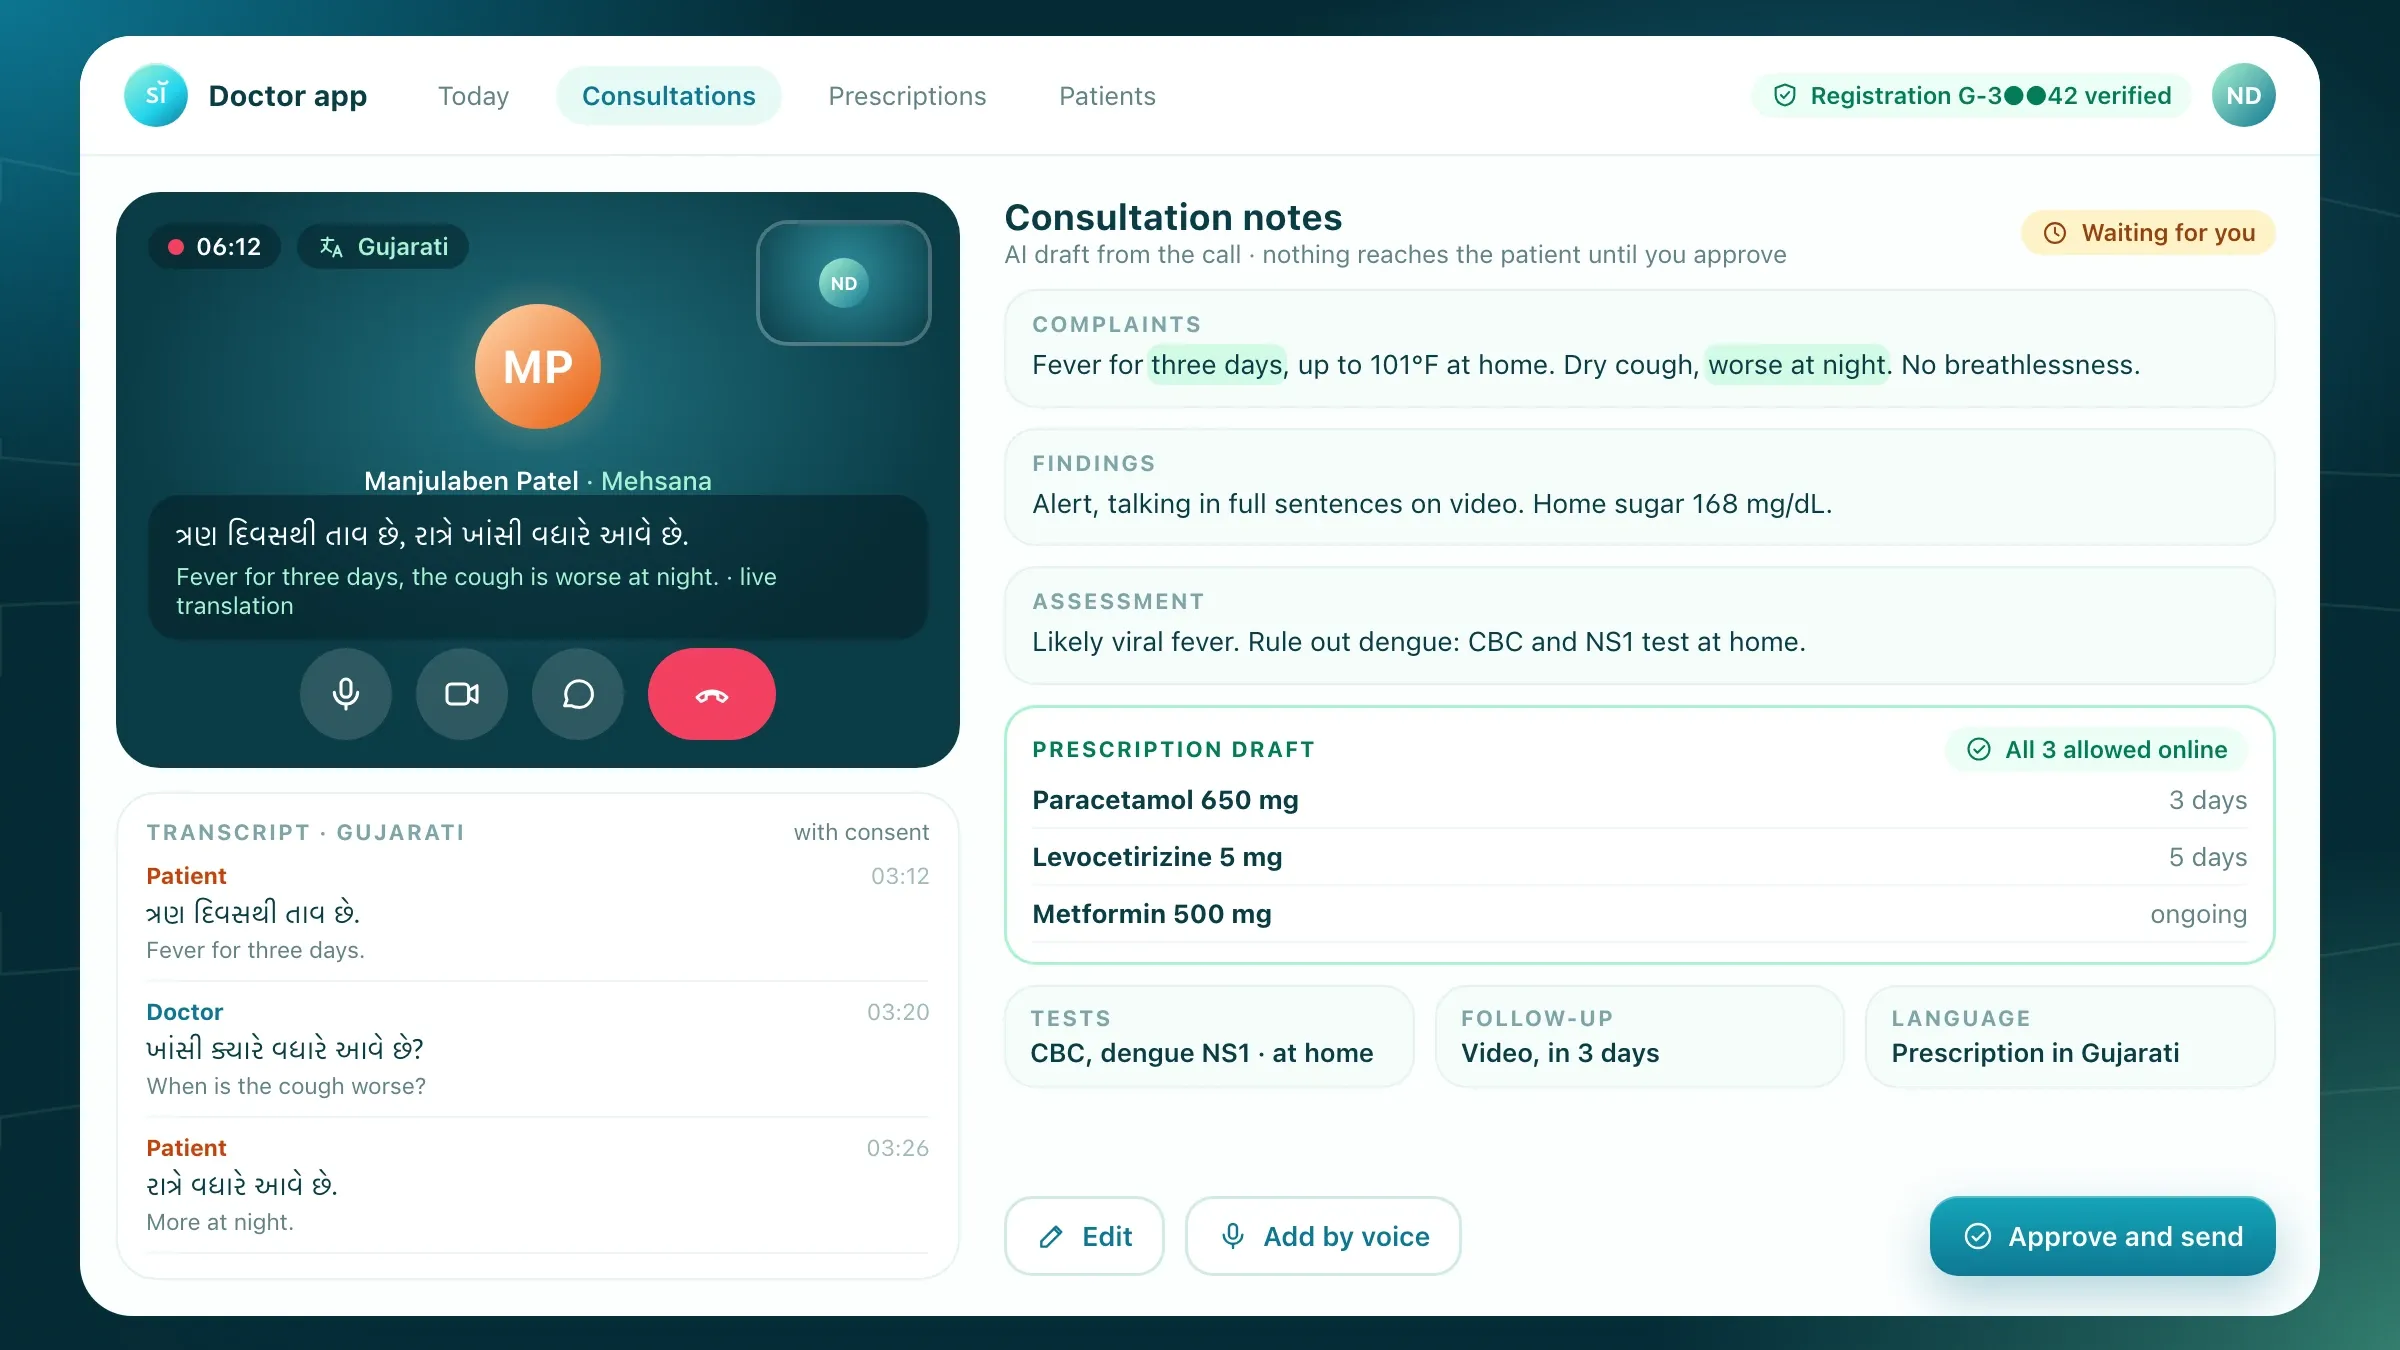This screenshot has width=2400, height=1350.
Task: Click the Waiting for you status pill
Action: point(2148,233)
